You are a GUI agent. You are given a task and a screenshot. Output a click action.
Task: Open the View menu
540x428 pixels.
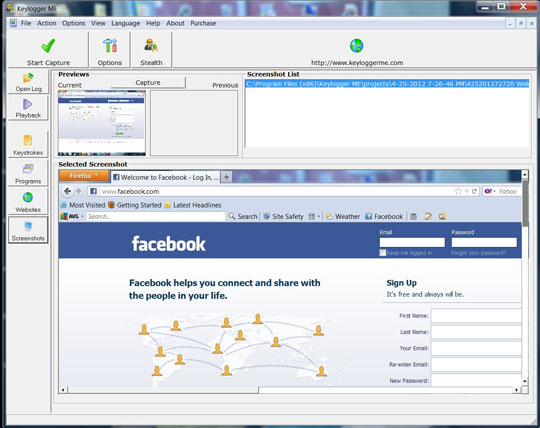(98, 23)
